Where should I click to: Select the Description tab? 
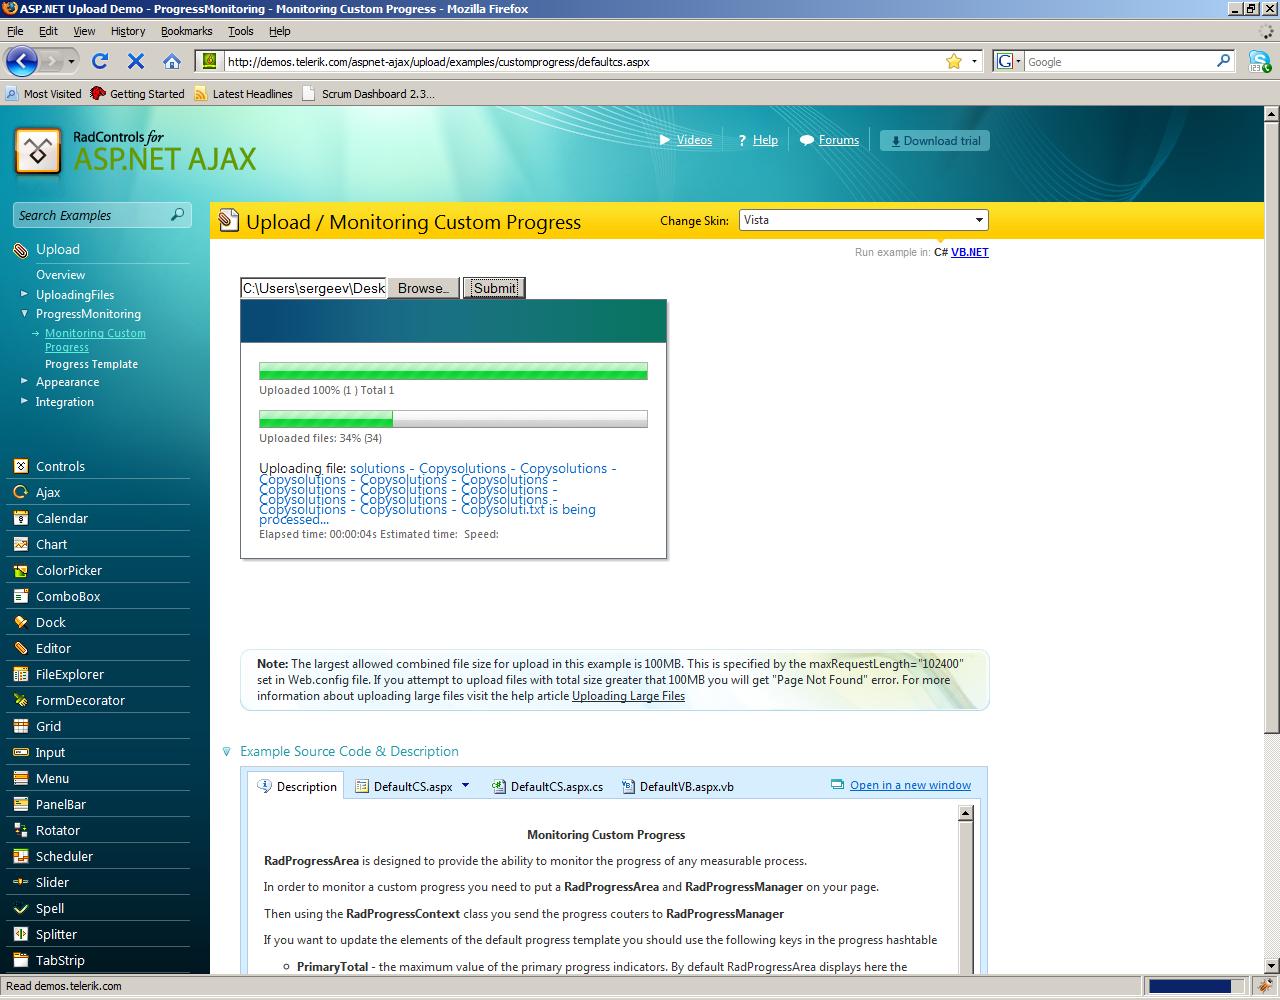click(297, 786)
